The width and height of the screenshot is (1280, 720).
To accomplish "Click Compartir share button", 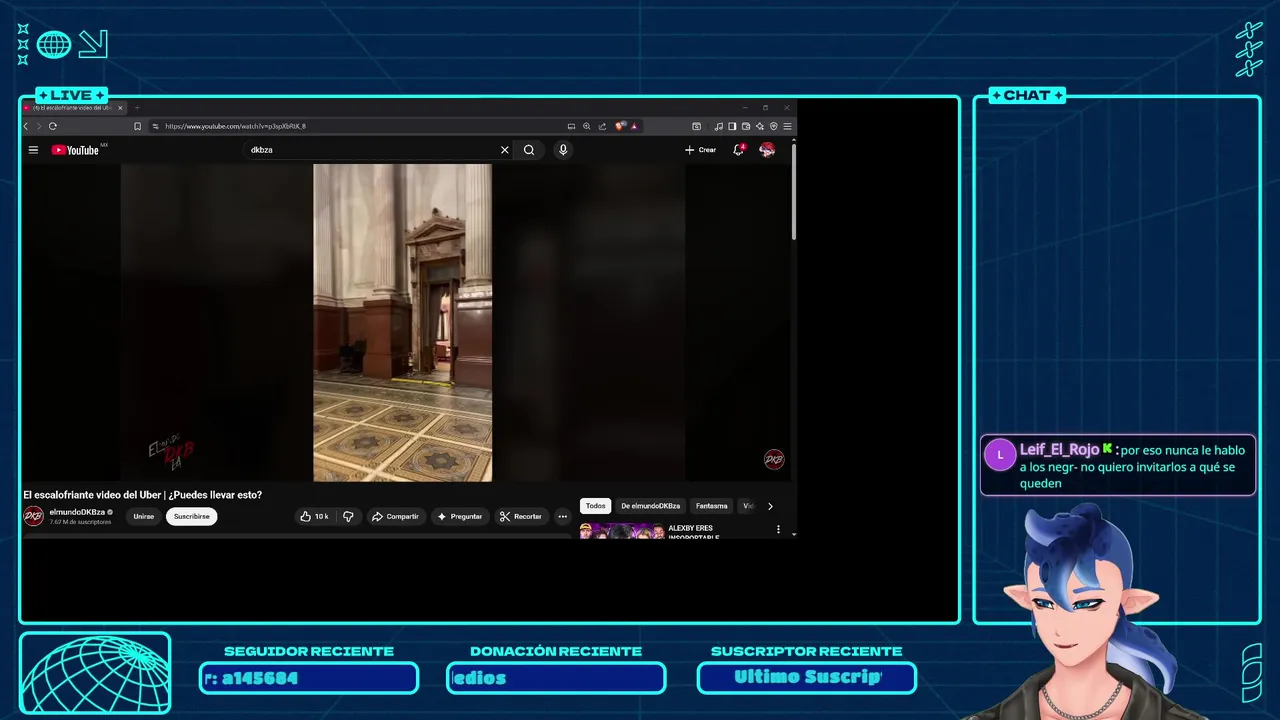I will pyautogui.click(x=395, y=516).
